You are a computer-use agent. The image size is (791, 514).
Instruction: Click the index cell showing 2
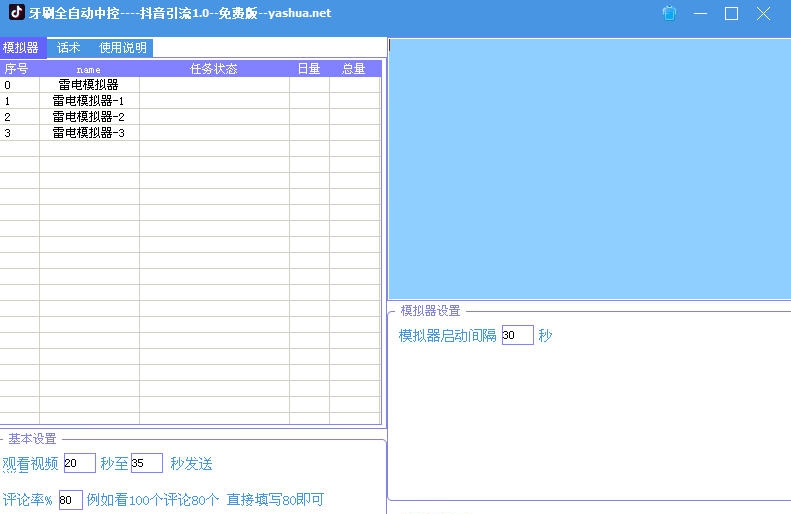point(19,117)
